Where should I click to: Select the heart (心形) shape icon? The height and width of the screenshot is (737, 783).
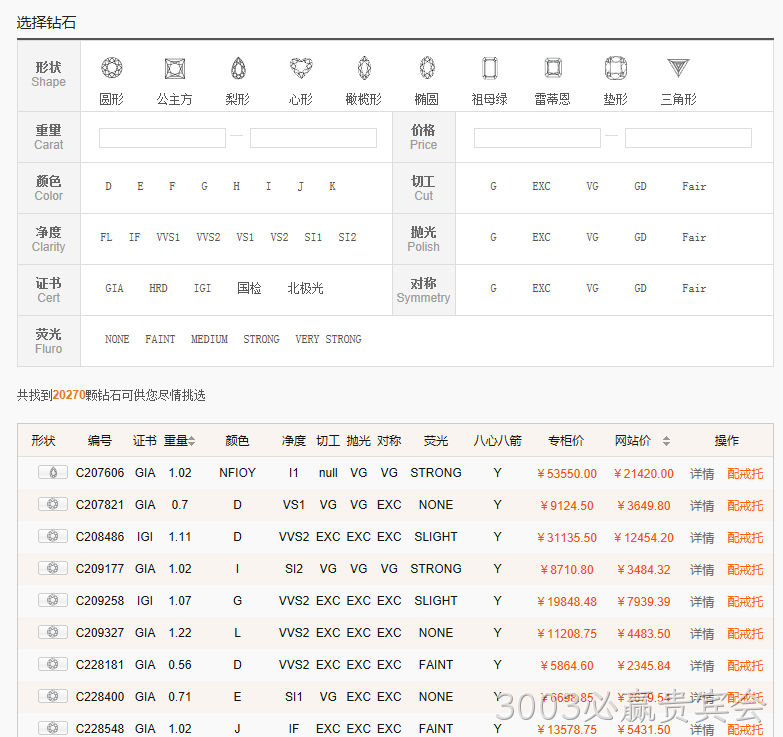pos(301,68)
